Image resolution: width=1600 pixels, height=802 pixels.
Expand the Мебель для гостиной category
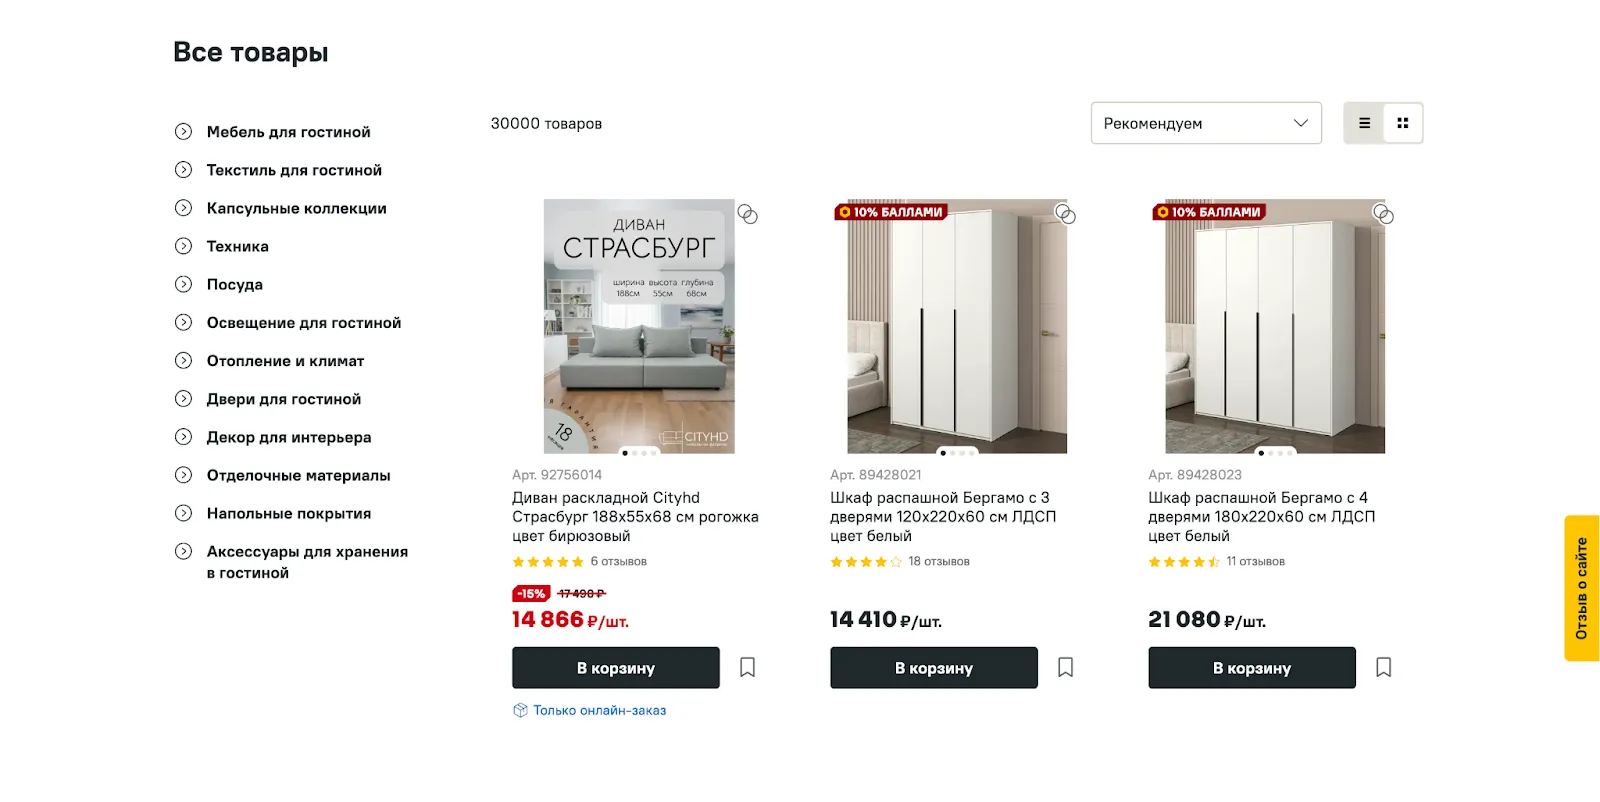pyautogui.click(x=288, y=132)
